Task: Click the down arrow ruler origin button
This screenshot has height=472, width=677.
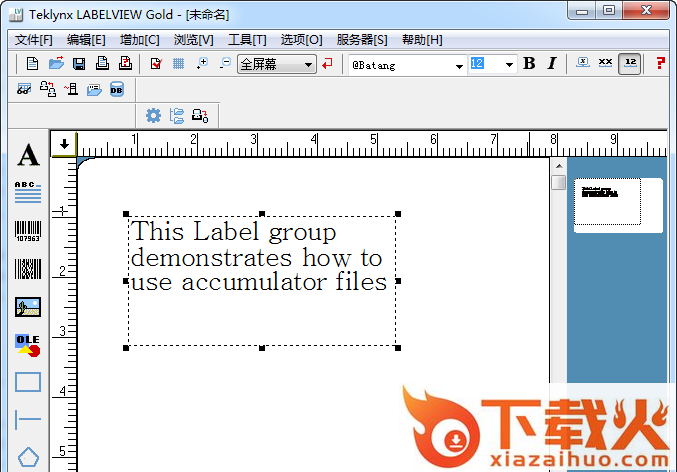Action: pyautogui.click(x=64, y=144)
